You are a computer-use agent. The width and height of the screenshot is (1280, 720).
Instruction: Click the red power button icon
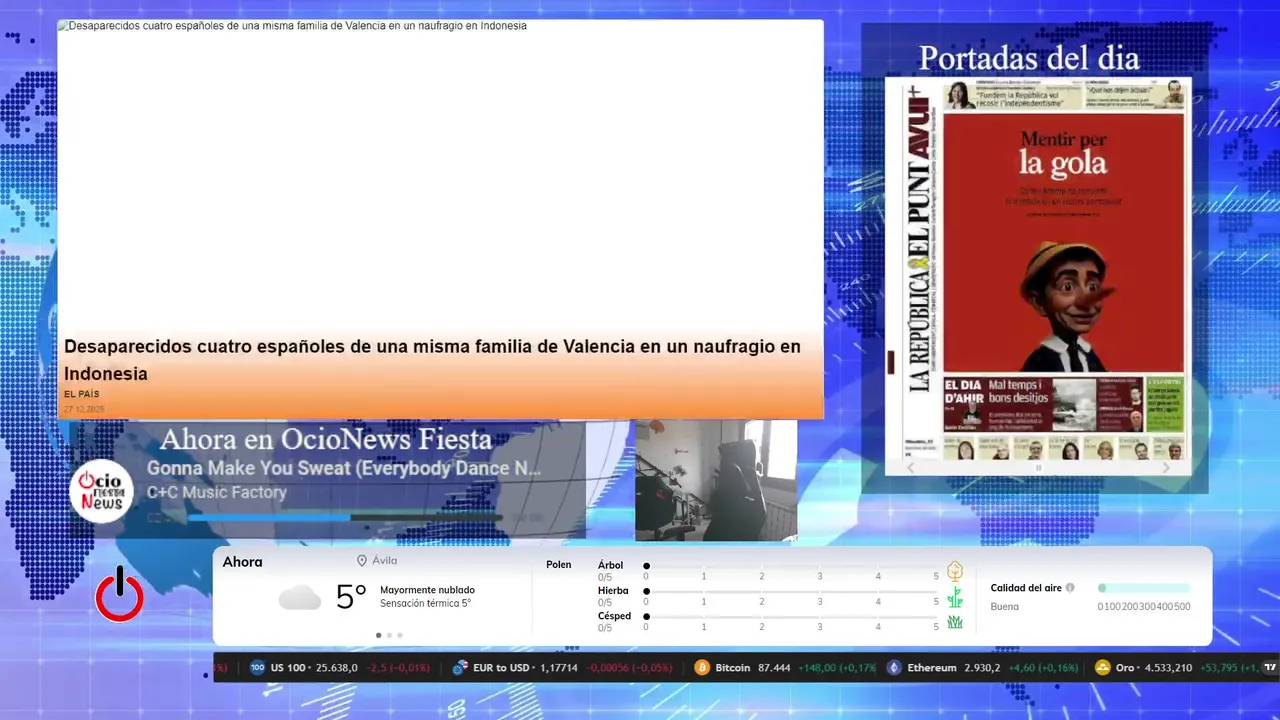tap(120, 594)
